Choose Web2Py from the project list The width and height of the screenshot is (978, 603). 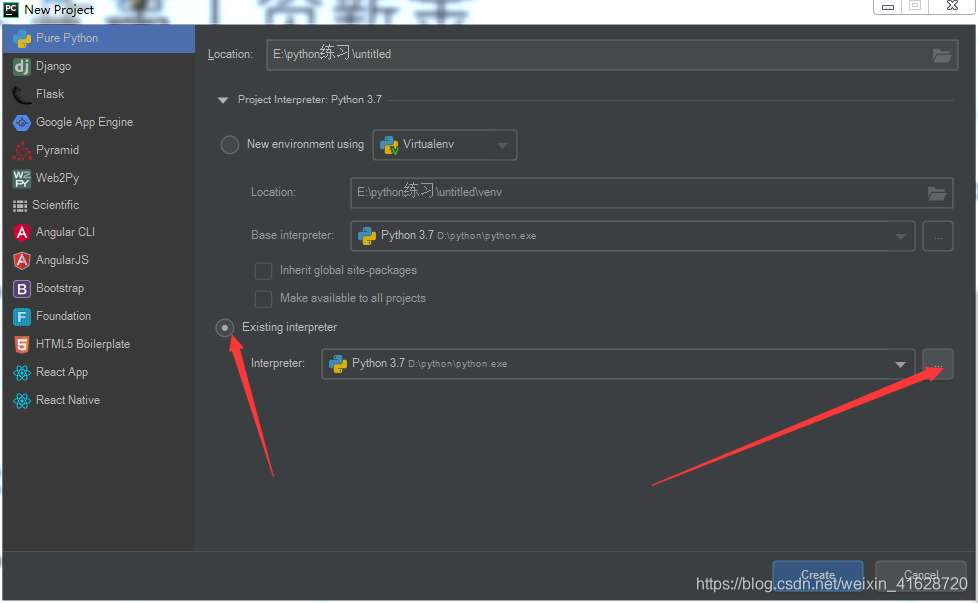[x=62, y=177]
